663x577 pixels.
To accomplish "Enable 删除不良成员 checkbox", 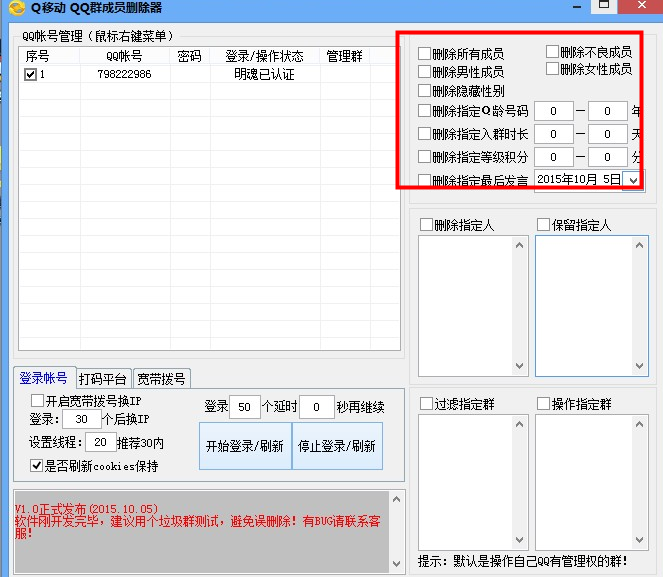I will click(x=552, y=52).
